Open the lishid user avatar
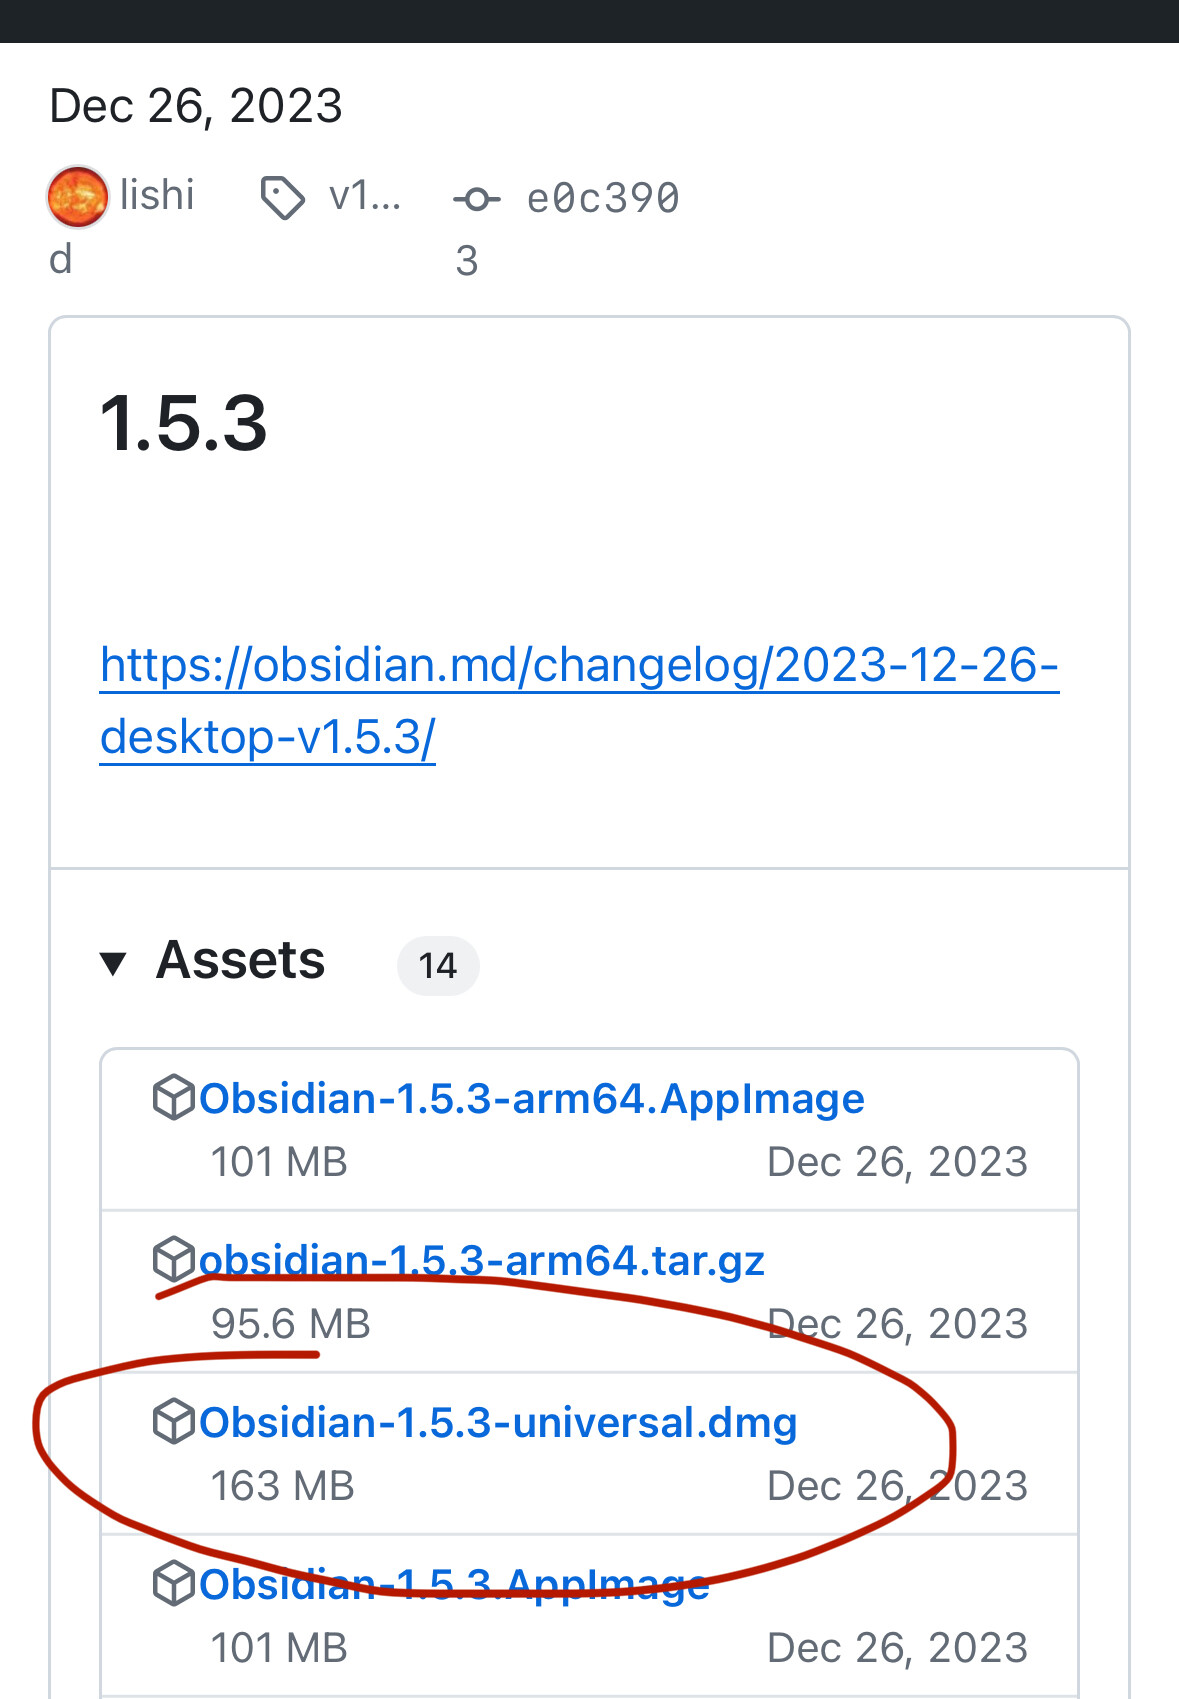The image size is (1179, 1699). point(77,197)
